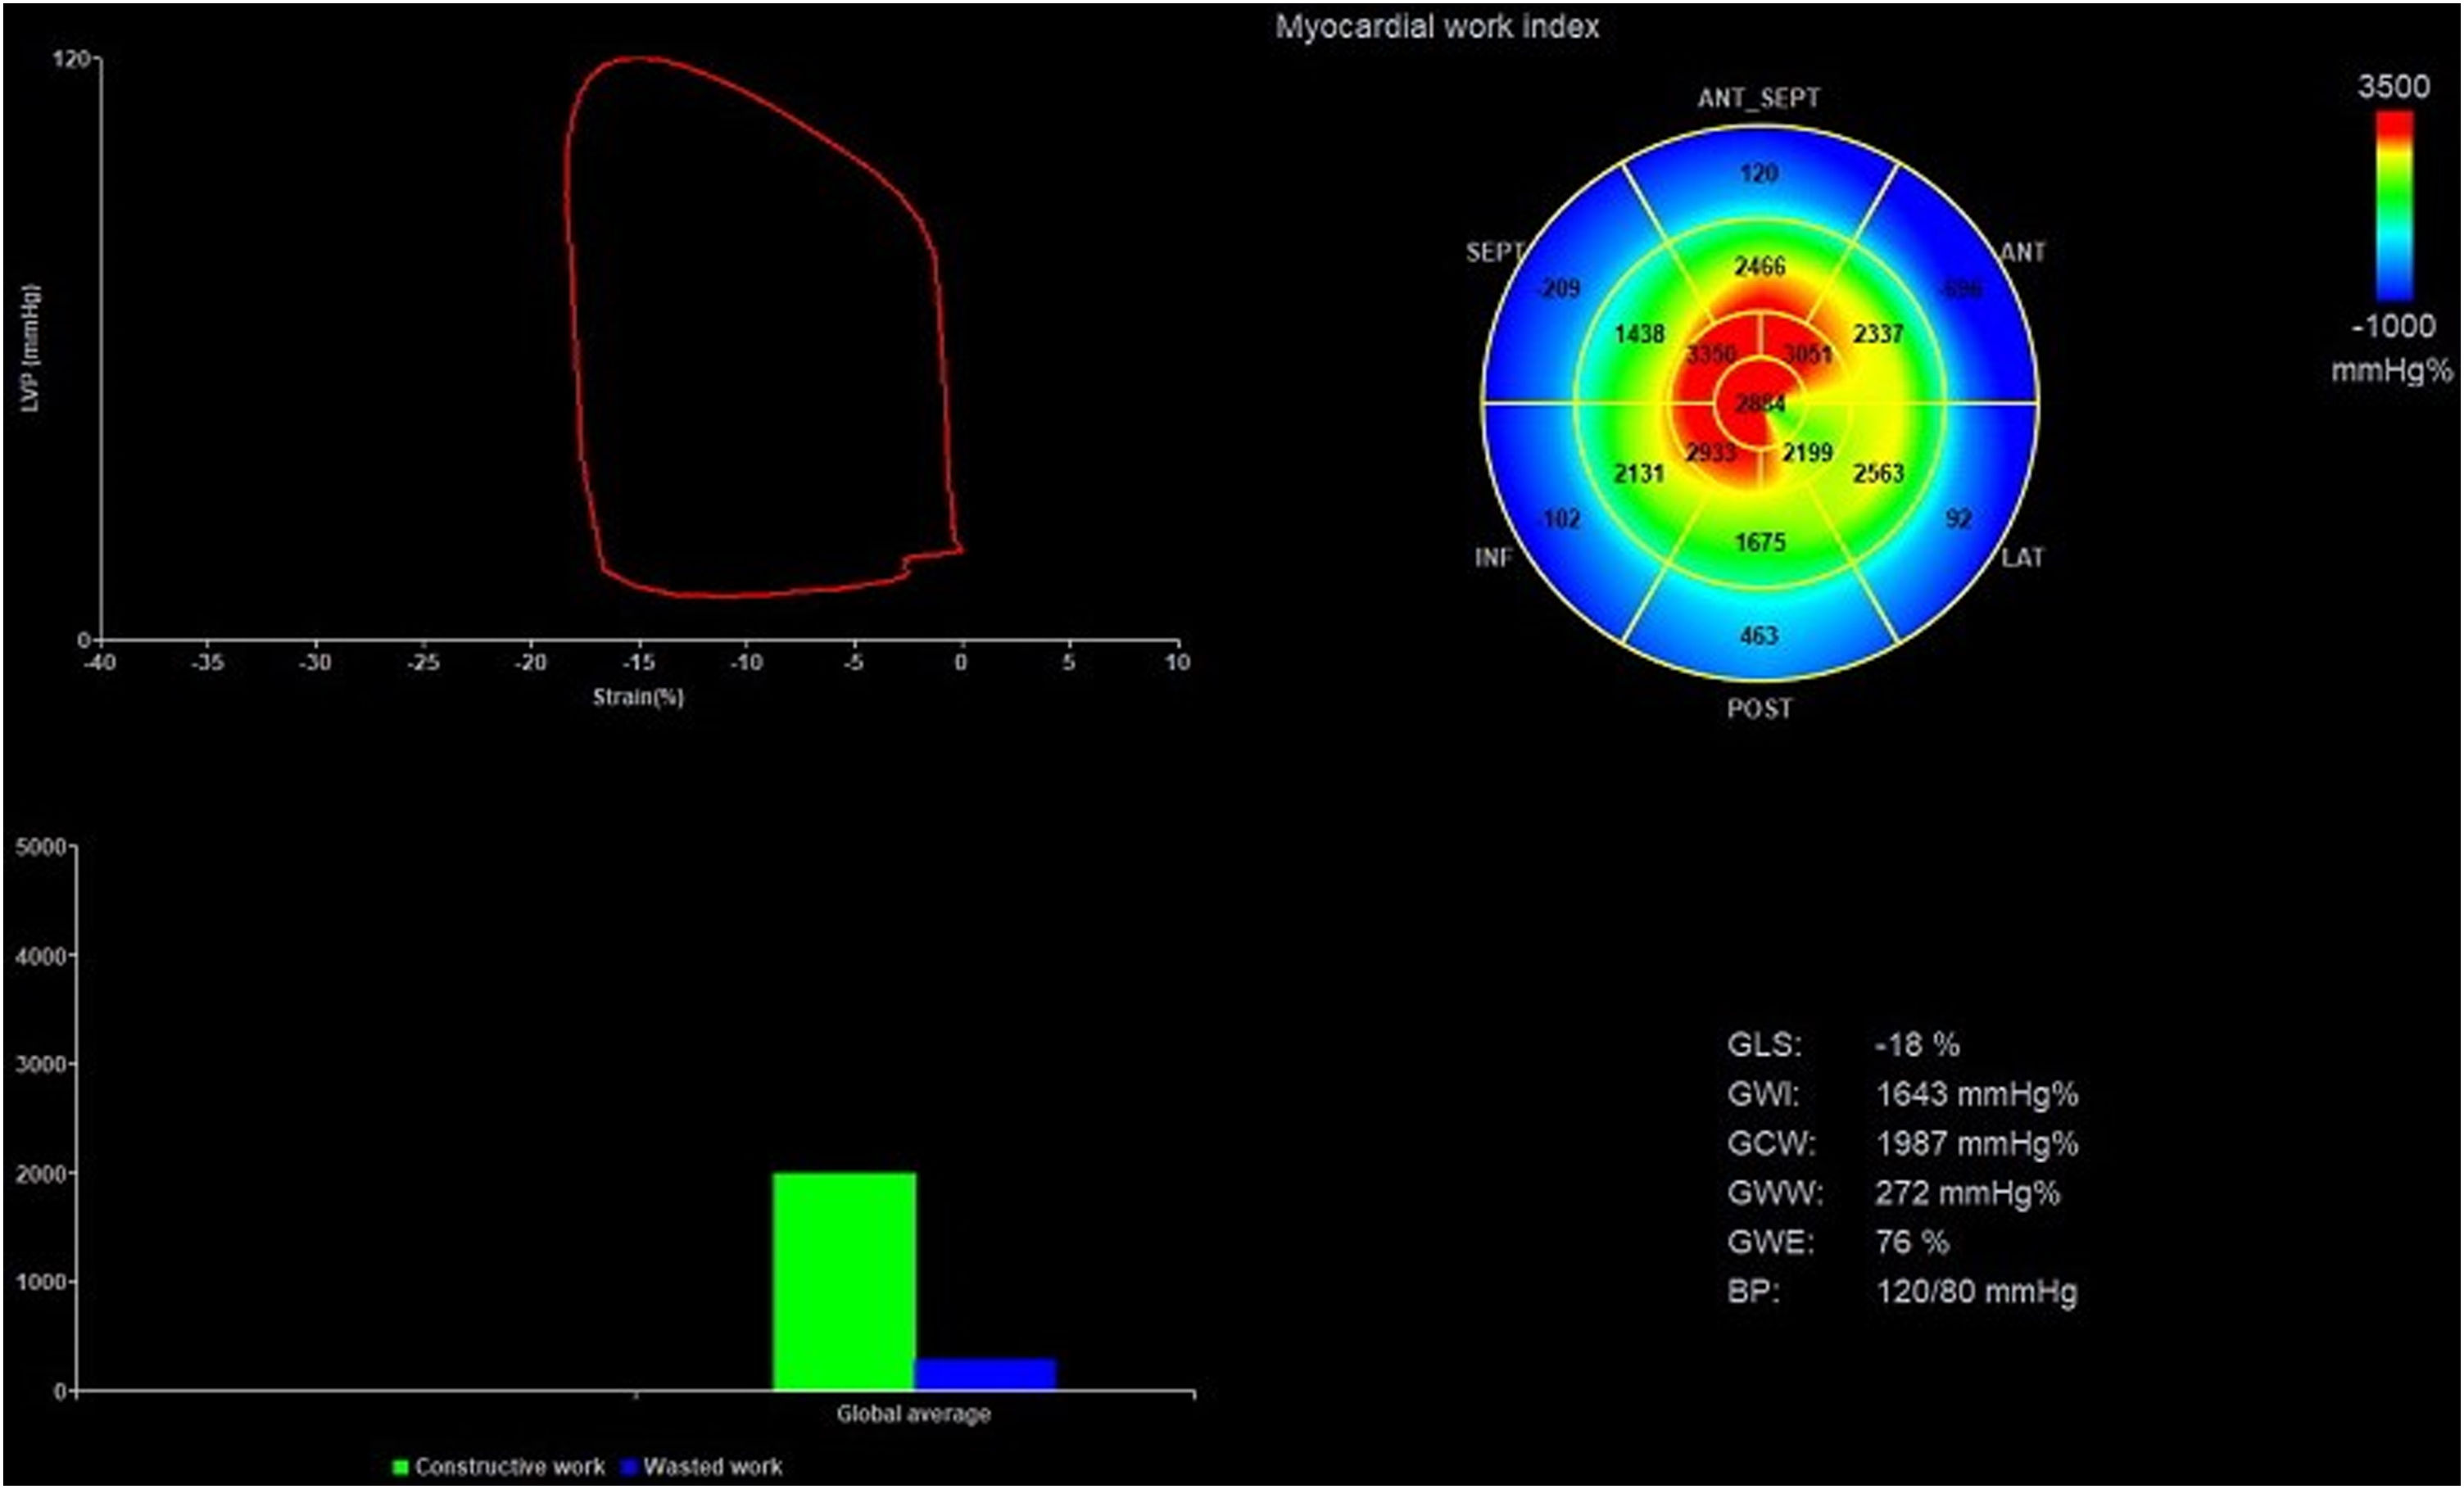
Task: Select the apex segment labeled 2884
Action: pyautogui.click(x=1759, y=403)
